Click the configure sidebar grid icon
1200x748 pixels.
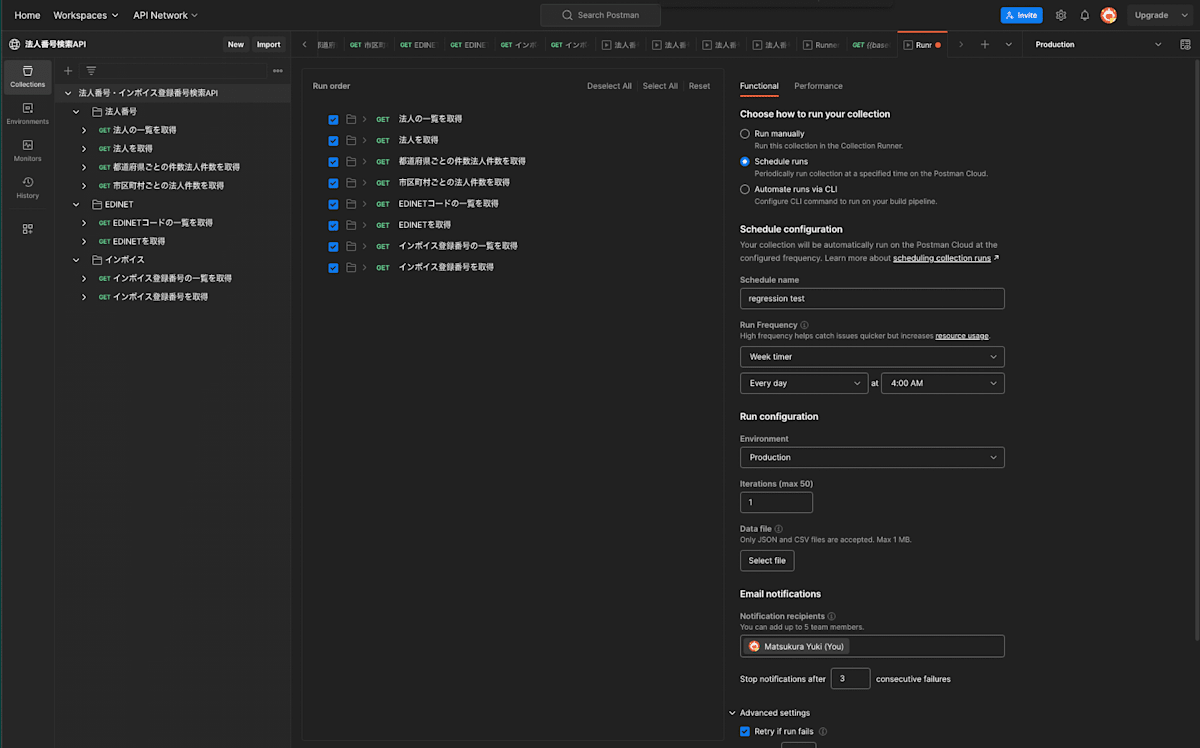tap(27, 229)
